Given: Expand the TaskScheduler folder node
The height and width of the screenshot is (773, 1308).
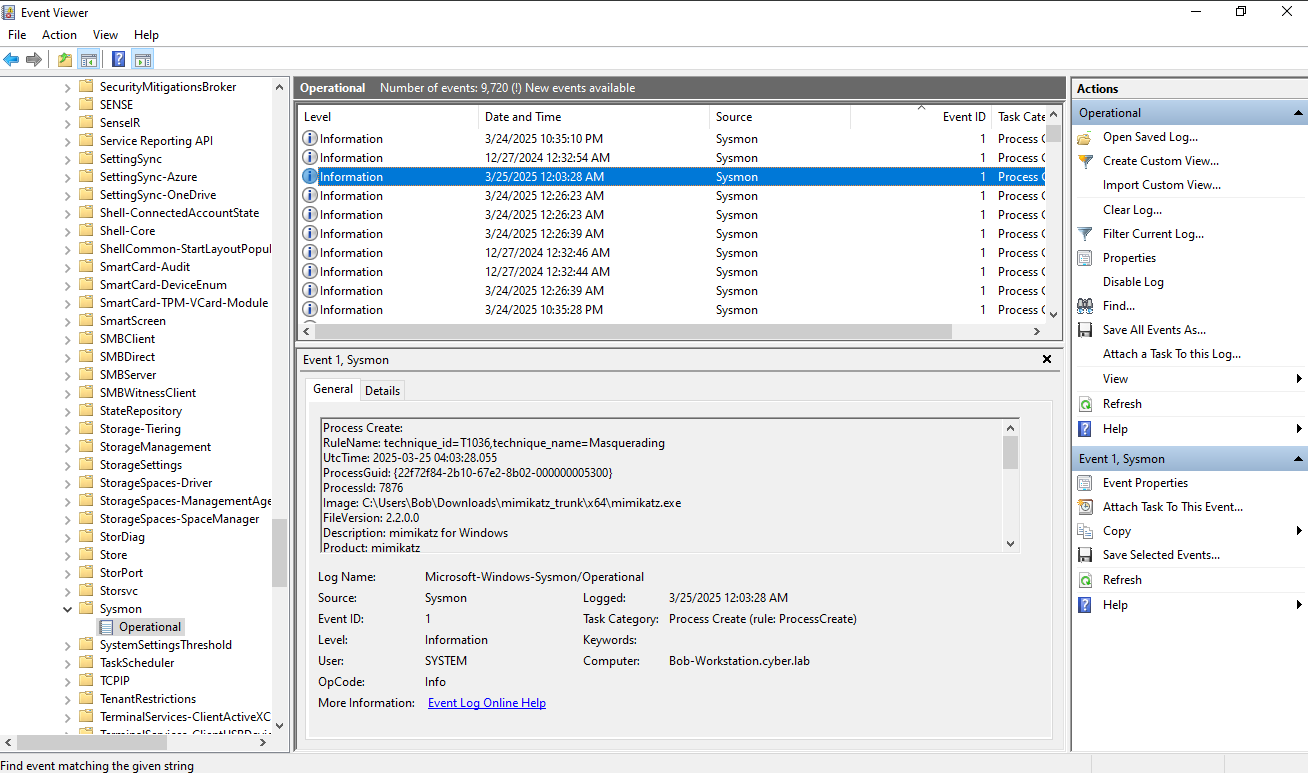Looking at the screenshot, I should 68,663.
